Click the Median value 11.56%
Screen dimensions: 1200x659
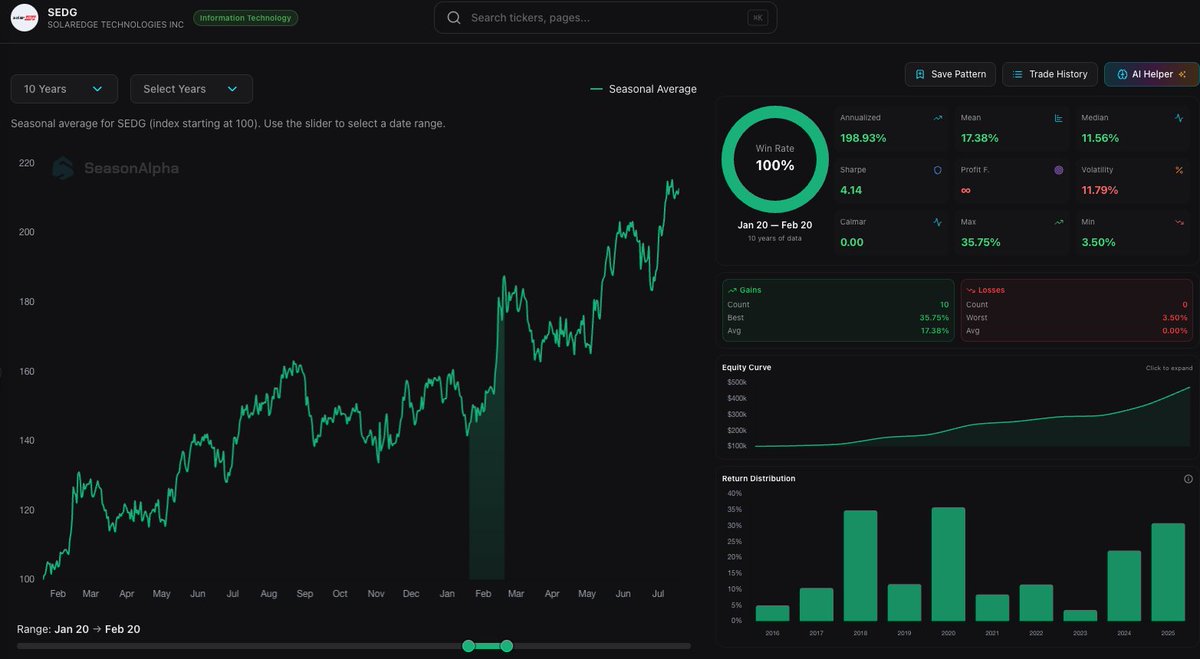click(1100, 138)
